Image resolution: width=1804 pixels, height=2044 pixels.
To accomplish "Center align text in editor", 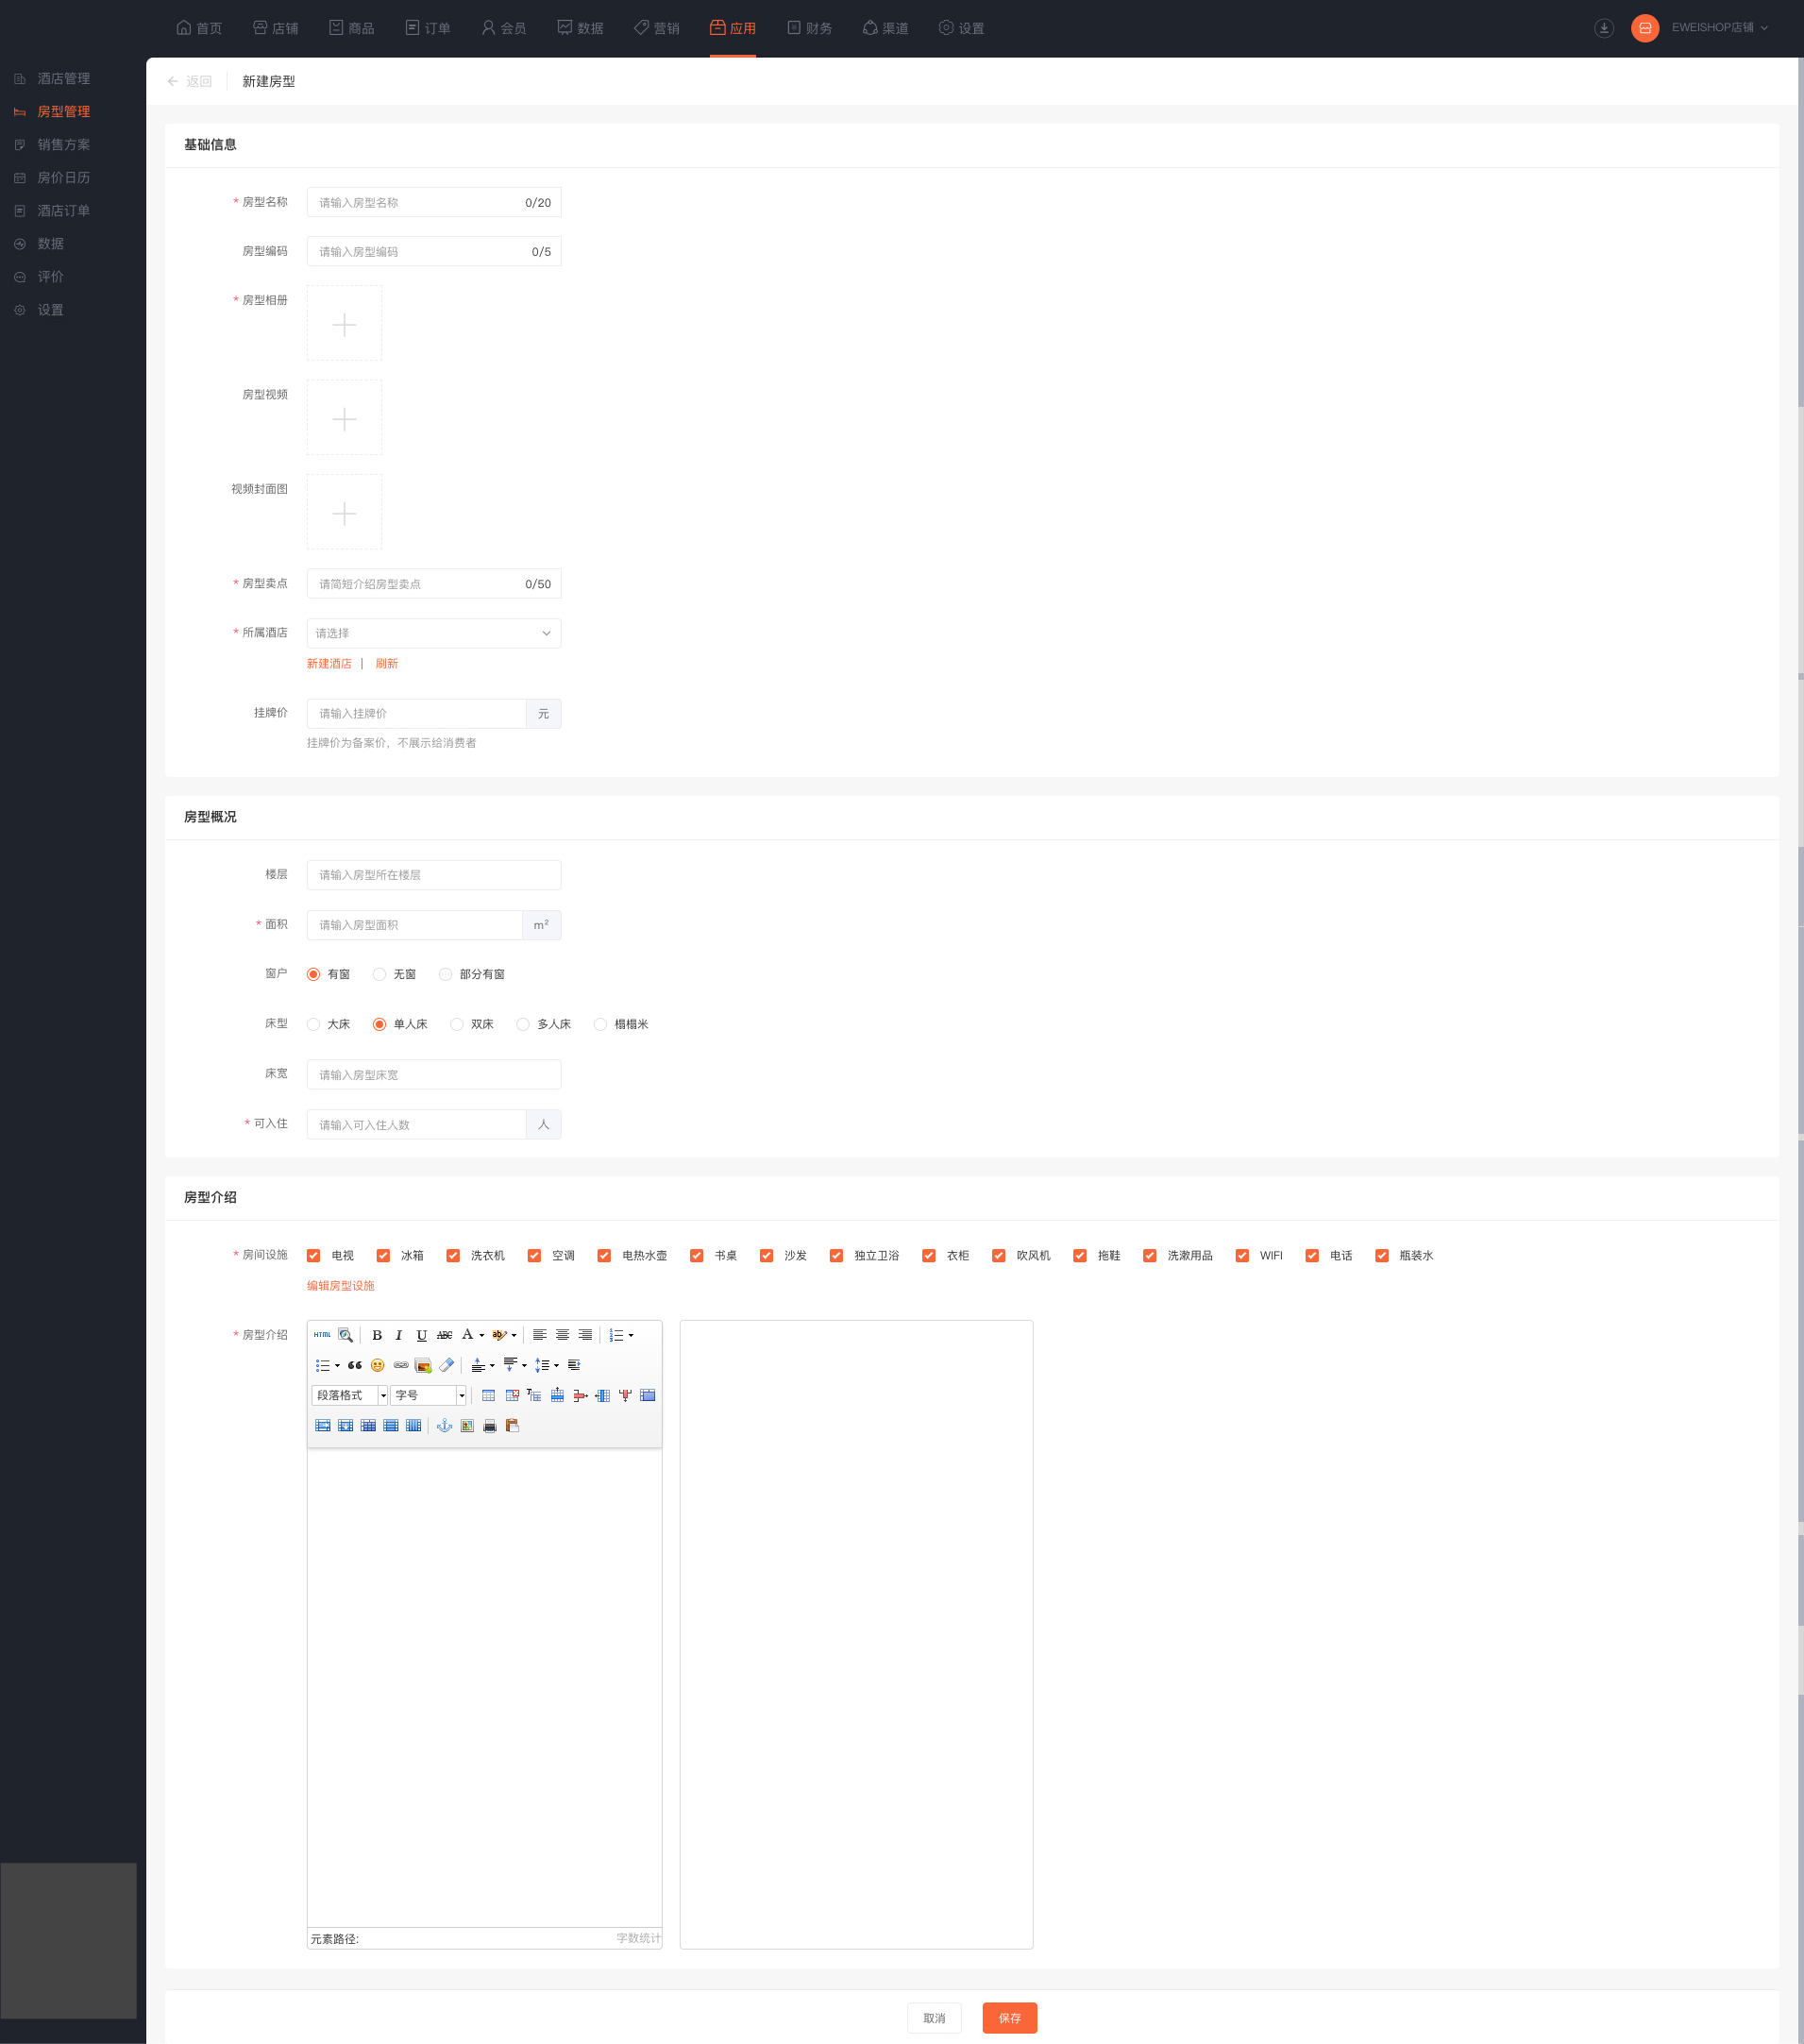I will click(563, 1335).
